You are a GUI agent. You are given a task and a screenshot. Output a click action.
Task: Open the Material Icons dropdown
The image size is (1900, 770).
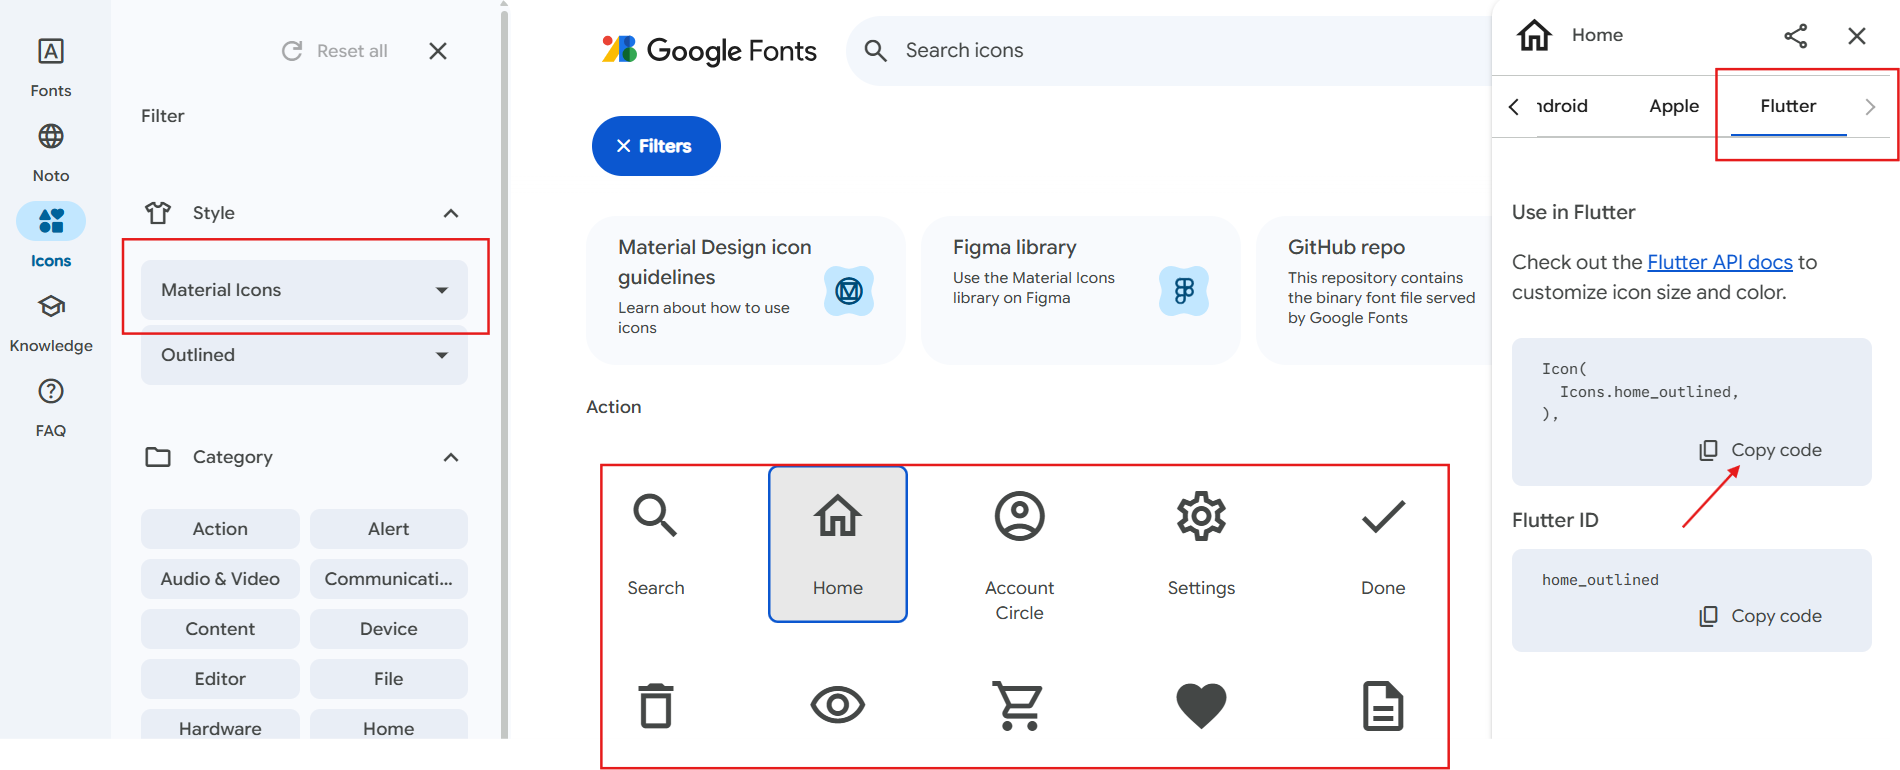pos(304,290)
